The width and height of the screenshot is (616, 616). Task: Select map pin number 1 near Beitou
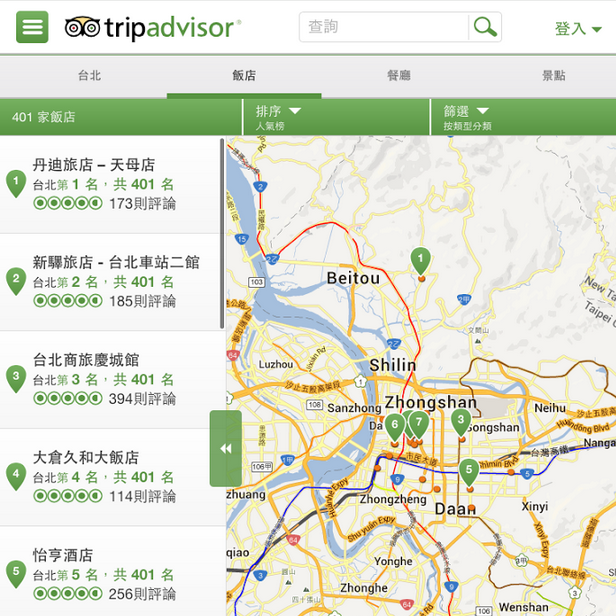pyautogui.click(x=421, y=261)
